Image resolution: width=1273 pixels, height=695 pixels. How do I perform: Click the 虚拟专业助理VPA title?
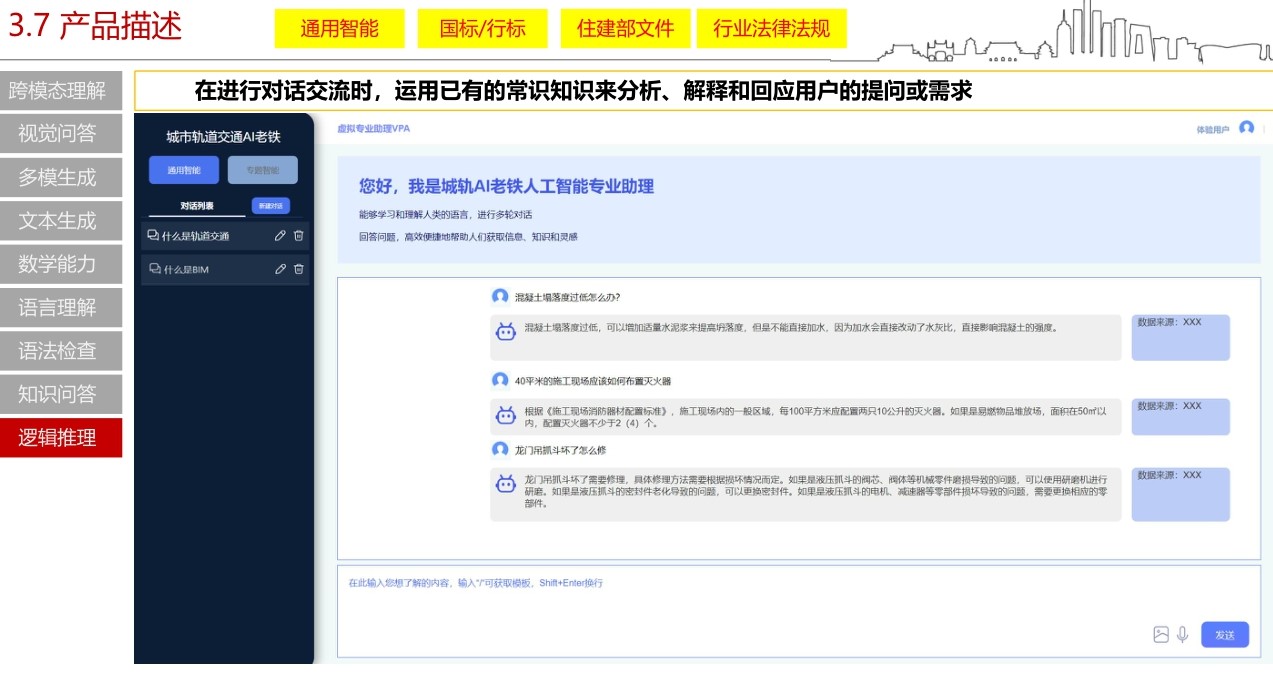pos(374,129)
